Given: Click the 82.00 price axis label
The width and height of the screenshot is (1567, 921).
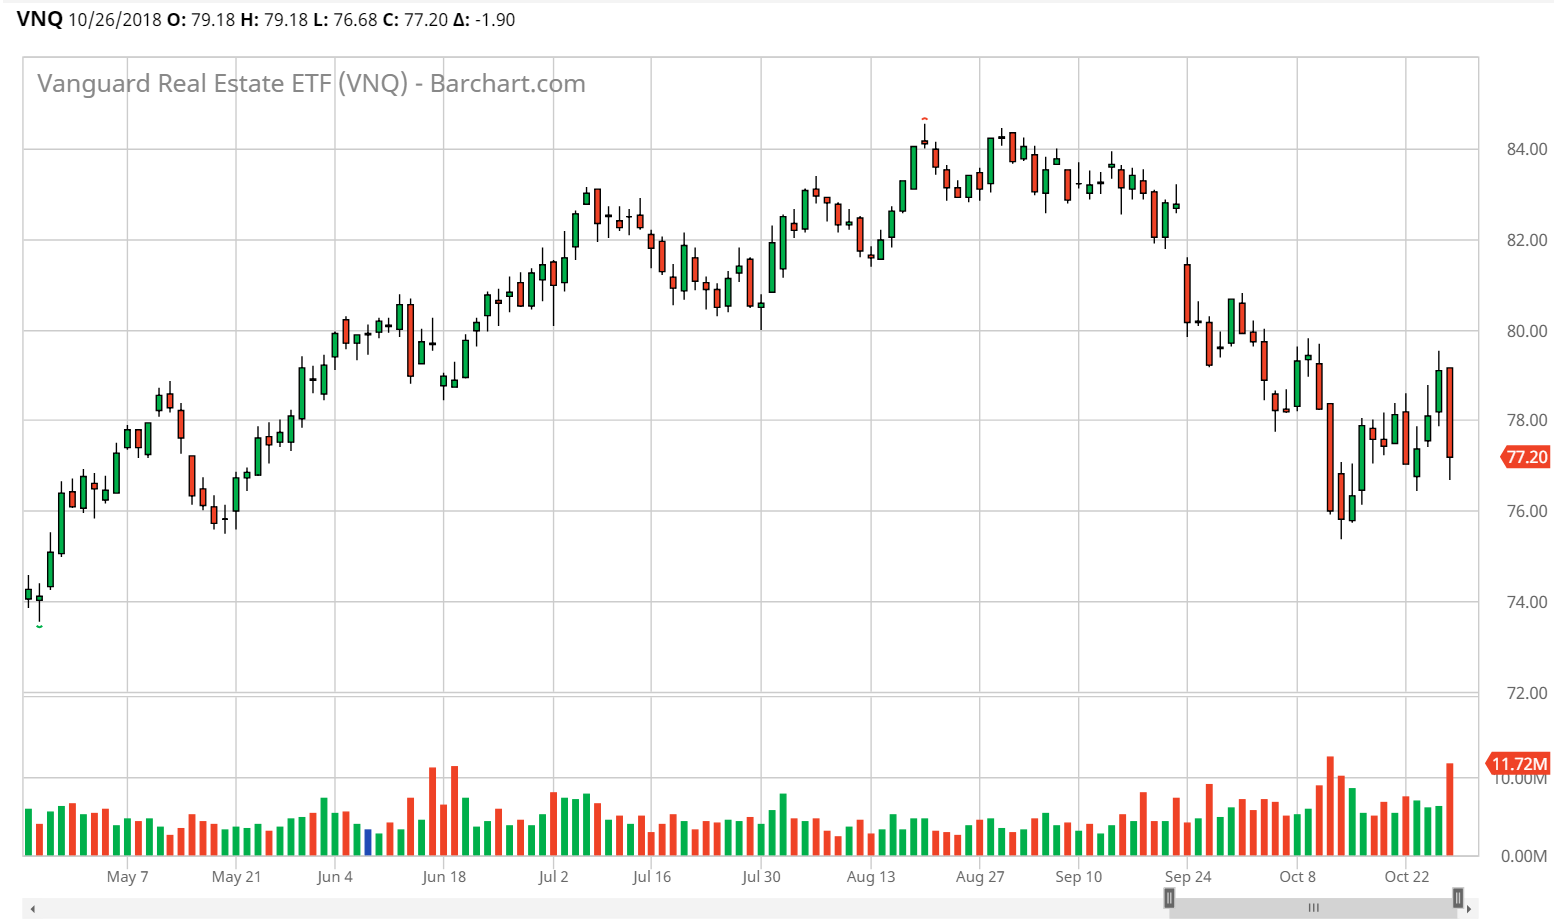Looking at the screenshot, I should point(1527,240).
